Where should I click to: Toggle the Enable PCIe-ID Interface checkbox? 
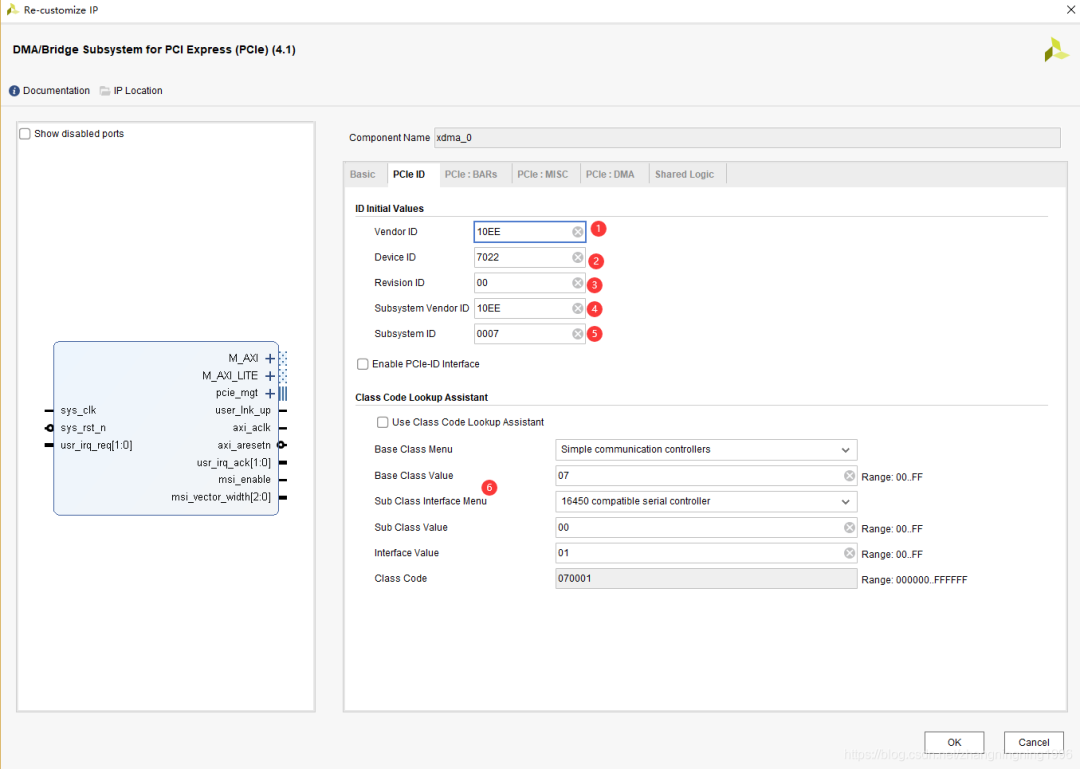coord(363,364)
